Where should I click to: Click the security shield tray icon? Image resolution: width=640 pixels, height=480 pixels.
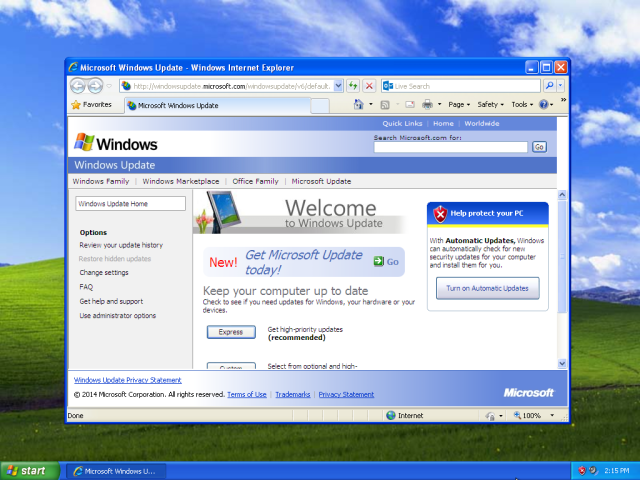(582, 470)
